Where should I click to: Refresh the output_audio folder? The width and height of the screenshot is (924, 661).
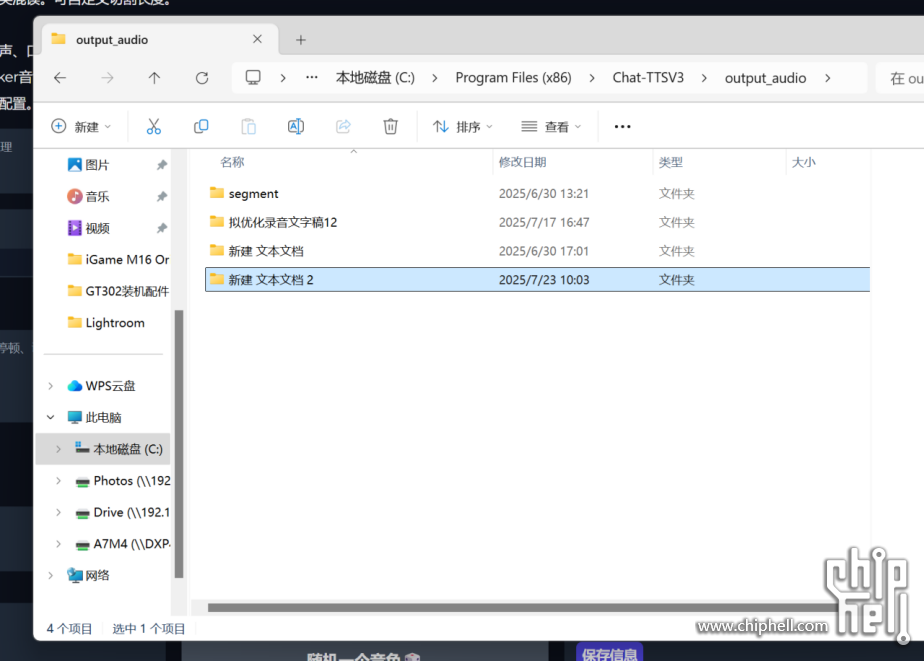202,78
